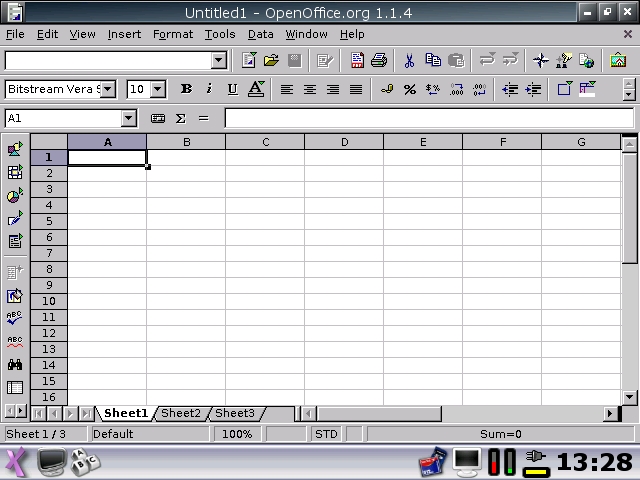
Task: Click the New document icon
Action: [250, 61]
